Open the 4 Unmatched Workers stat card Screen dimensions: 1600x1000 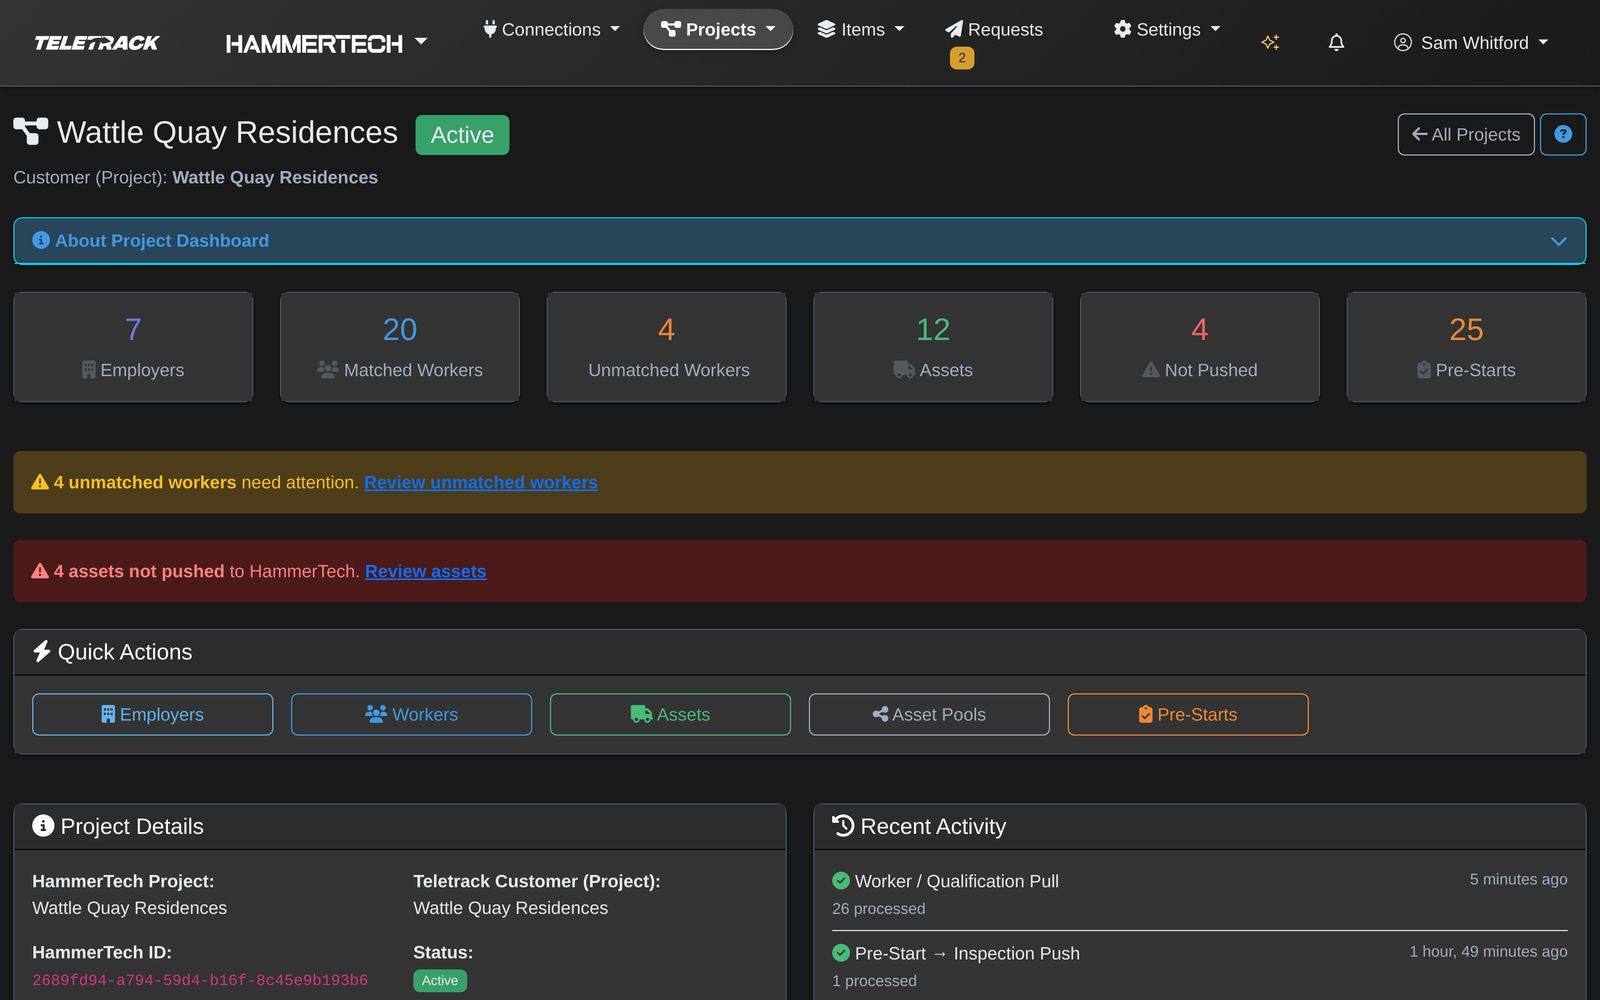[667, 347]
